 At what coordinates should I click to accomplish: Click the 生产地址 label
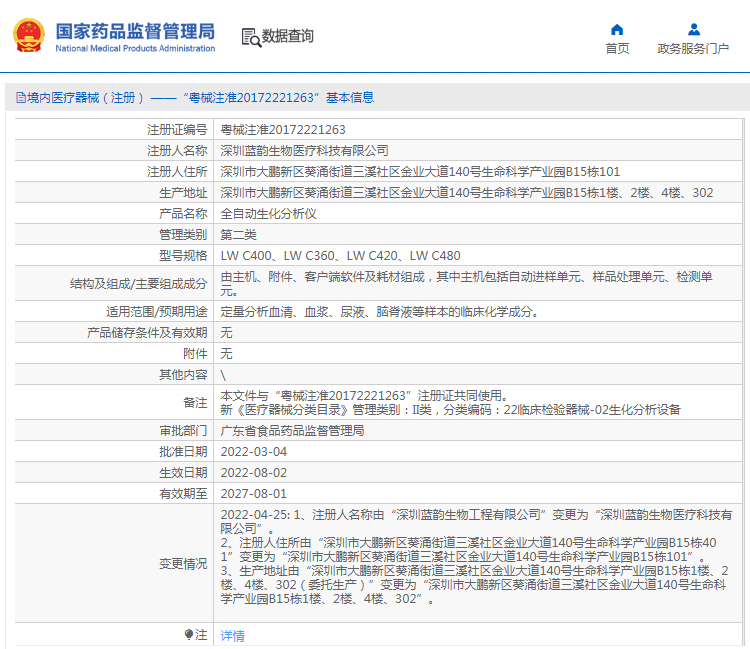pyautogui.click(x=183, y=193)
